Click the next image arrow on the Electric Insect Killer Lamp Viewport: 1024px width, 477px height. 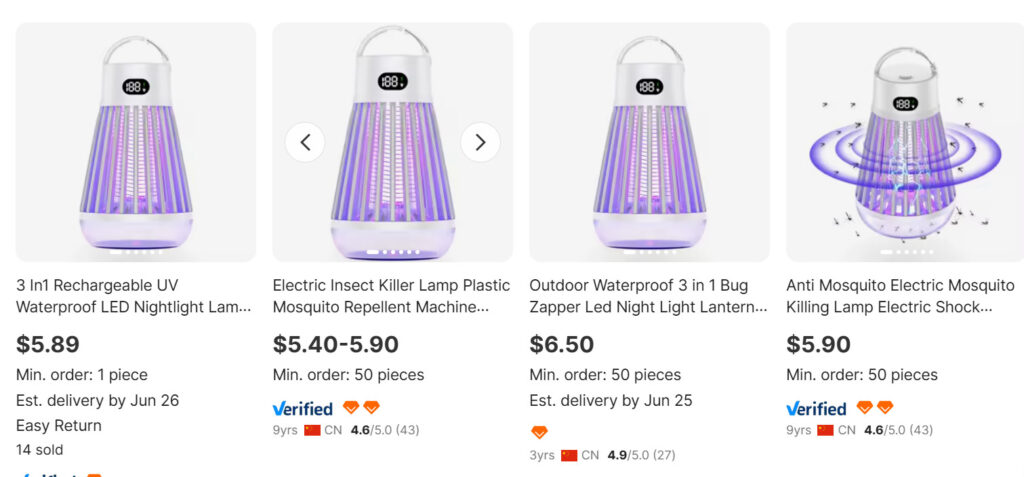coord(480,142)
